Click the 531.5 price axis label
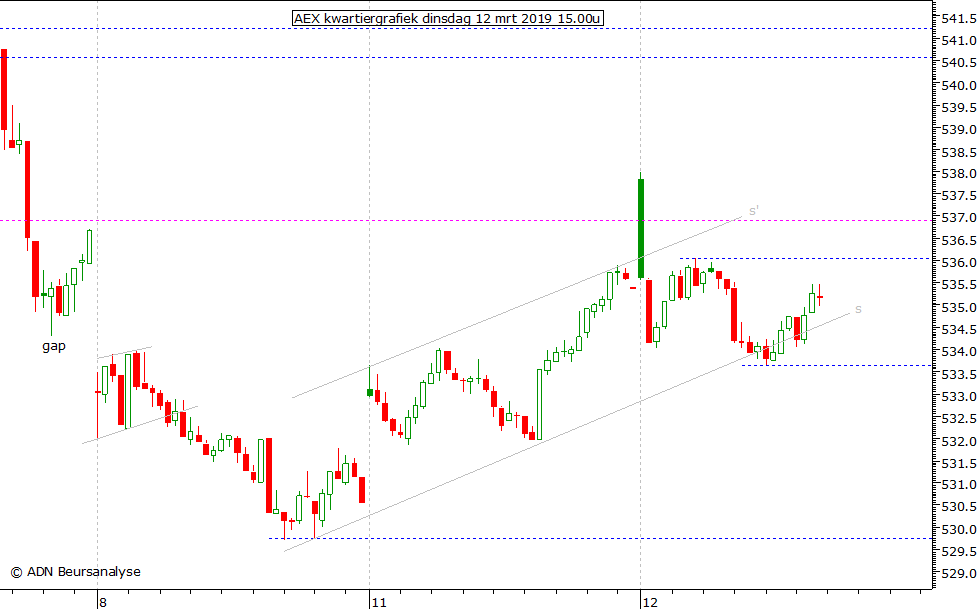 coord(959,463)
